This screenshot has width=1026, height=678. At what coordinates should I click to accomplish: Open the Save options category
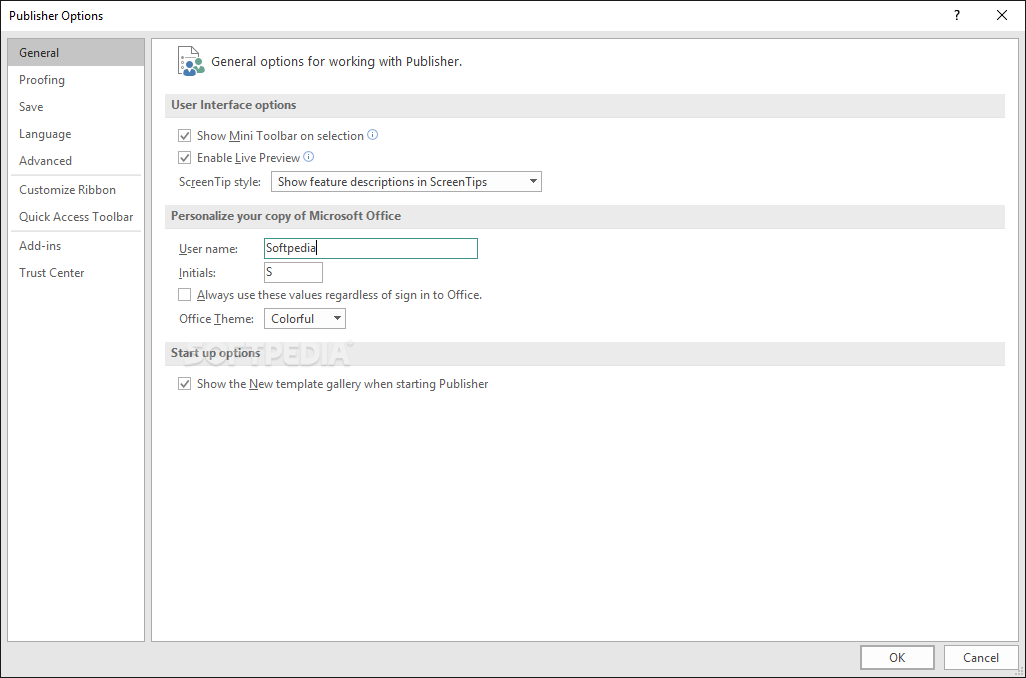[x=76, y=107]
